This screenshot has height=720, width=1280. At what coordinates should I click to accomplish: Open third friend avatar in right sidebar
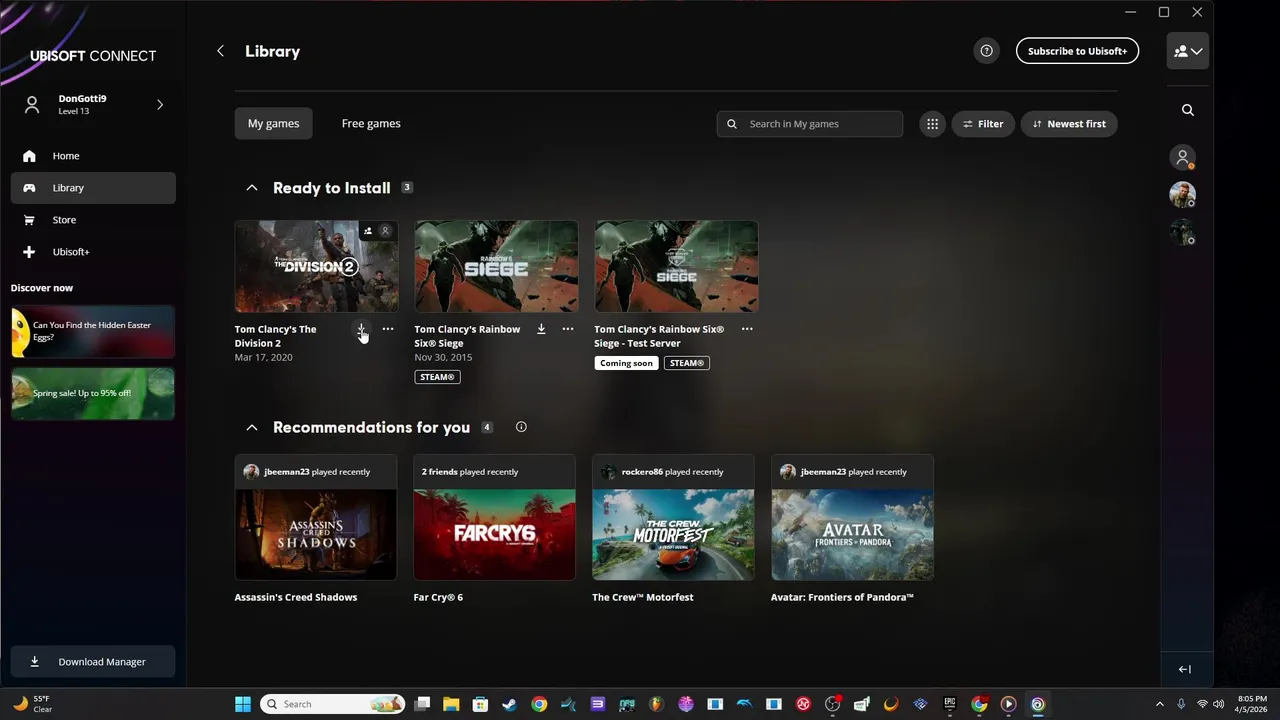point(1183,232)
